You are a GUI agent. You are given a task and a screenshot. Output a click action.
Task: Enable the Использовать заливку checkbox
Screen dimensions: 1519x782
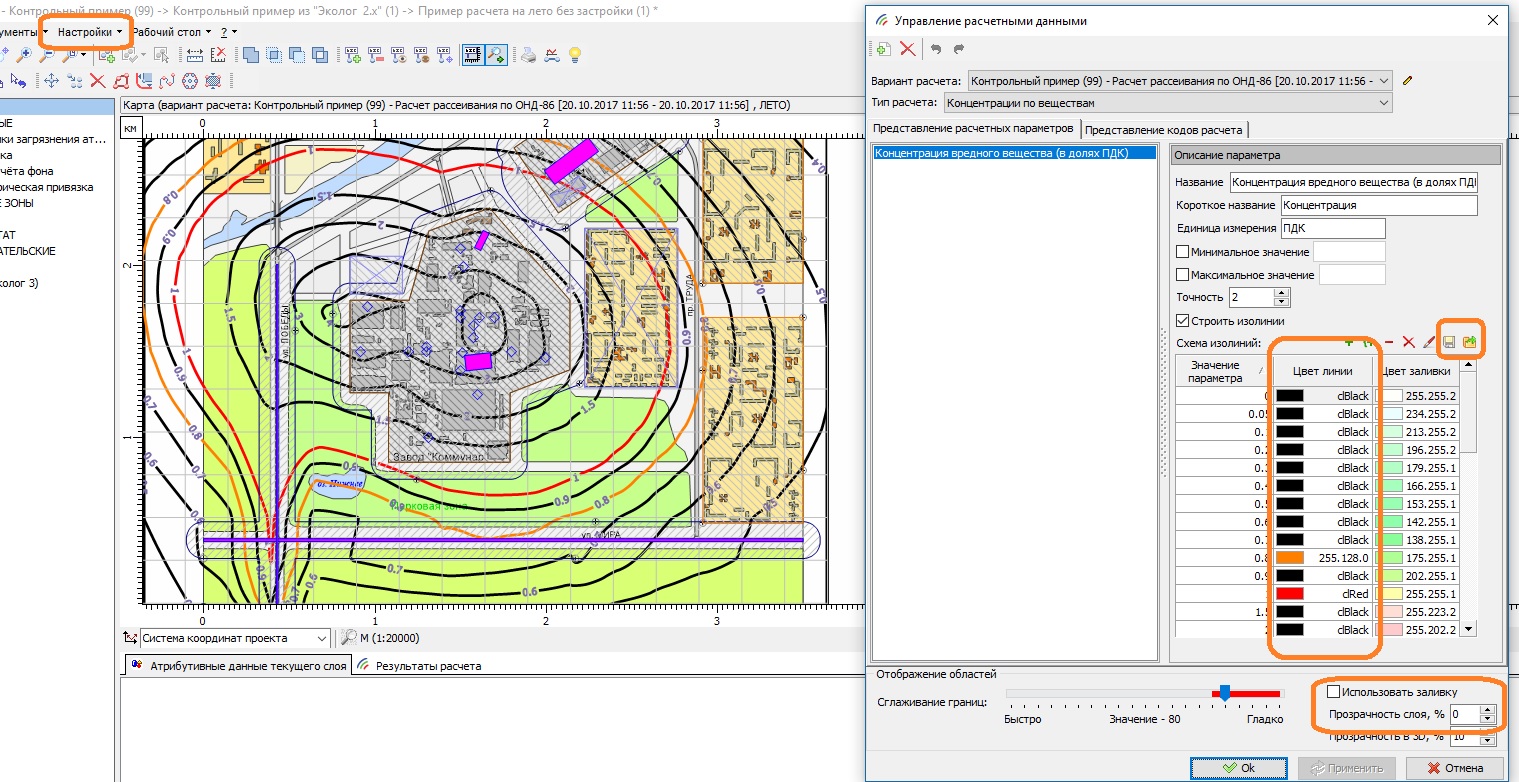(x=1333, y=692)
